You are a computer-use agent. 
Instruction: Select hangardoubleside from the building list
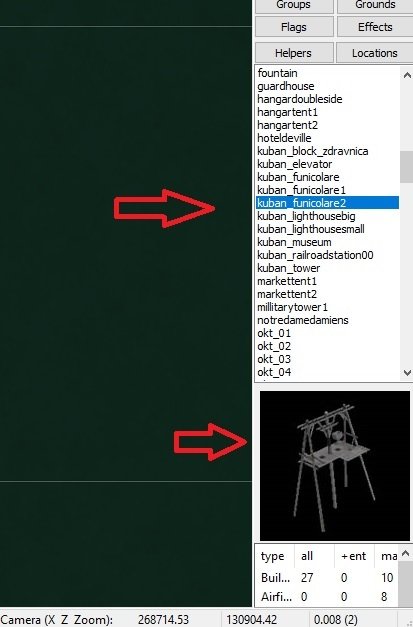tap(300, 99)
